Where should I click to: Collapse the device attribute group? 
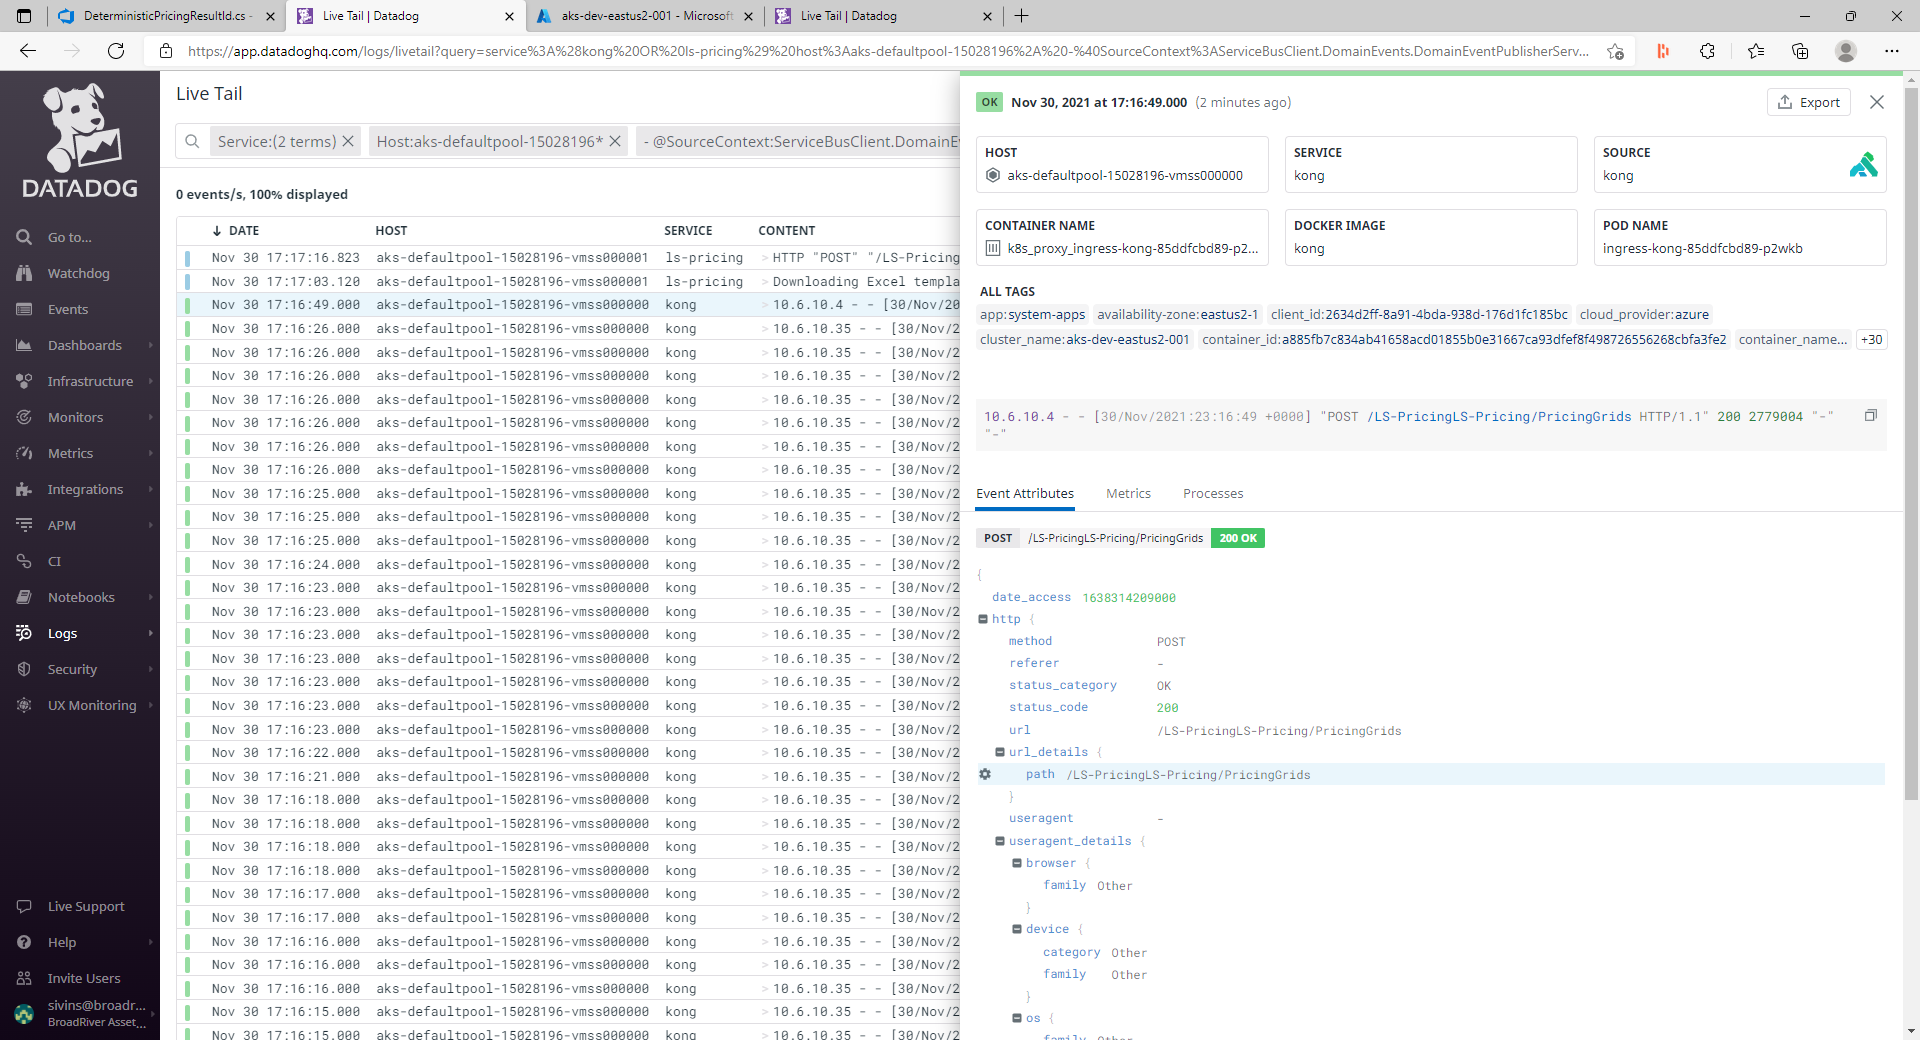tap(1017, 929)
